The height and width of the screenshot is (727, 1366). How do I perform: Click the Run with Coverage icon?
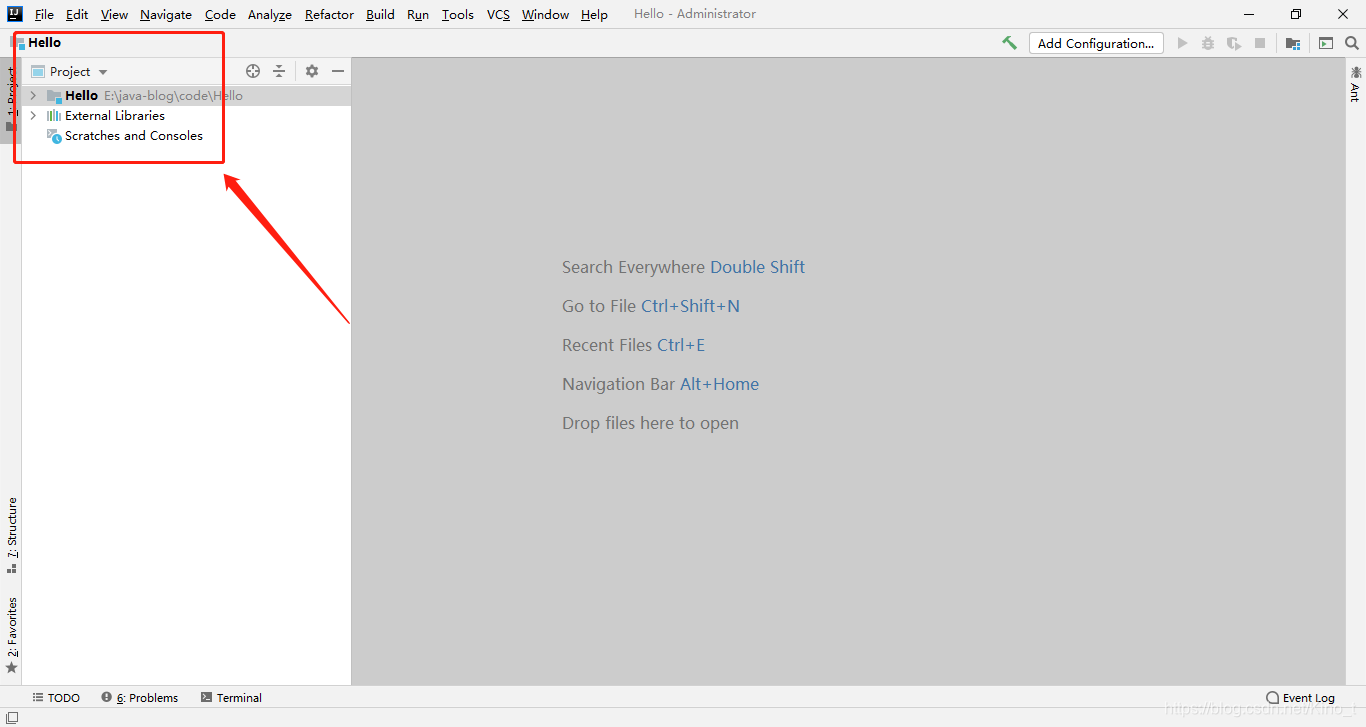coord(1234,43)
